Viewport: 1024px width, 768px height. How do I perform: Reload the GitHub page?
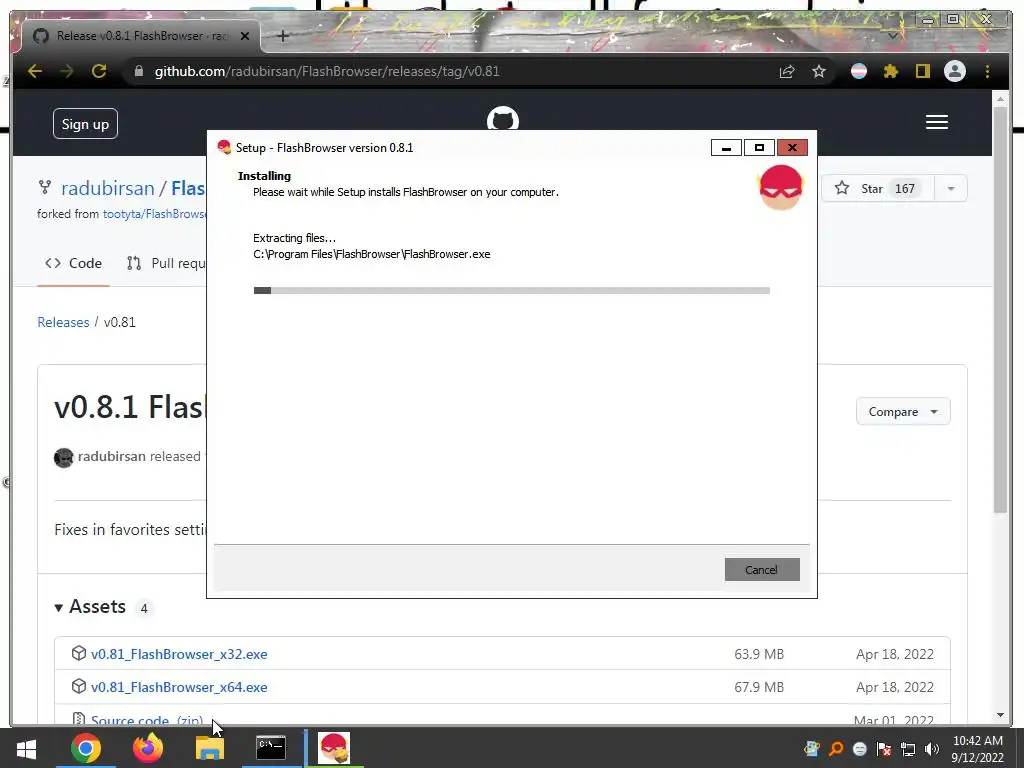[x=99, y=71]
